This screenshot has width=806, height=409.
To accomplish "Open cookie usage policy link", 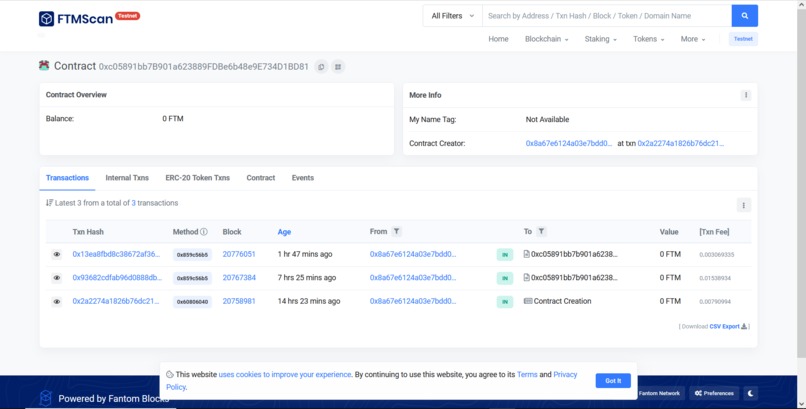I will pyautogui.click(x=285, y=375).
